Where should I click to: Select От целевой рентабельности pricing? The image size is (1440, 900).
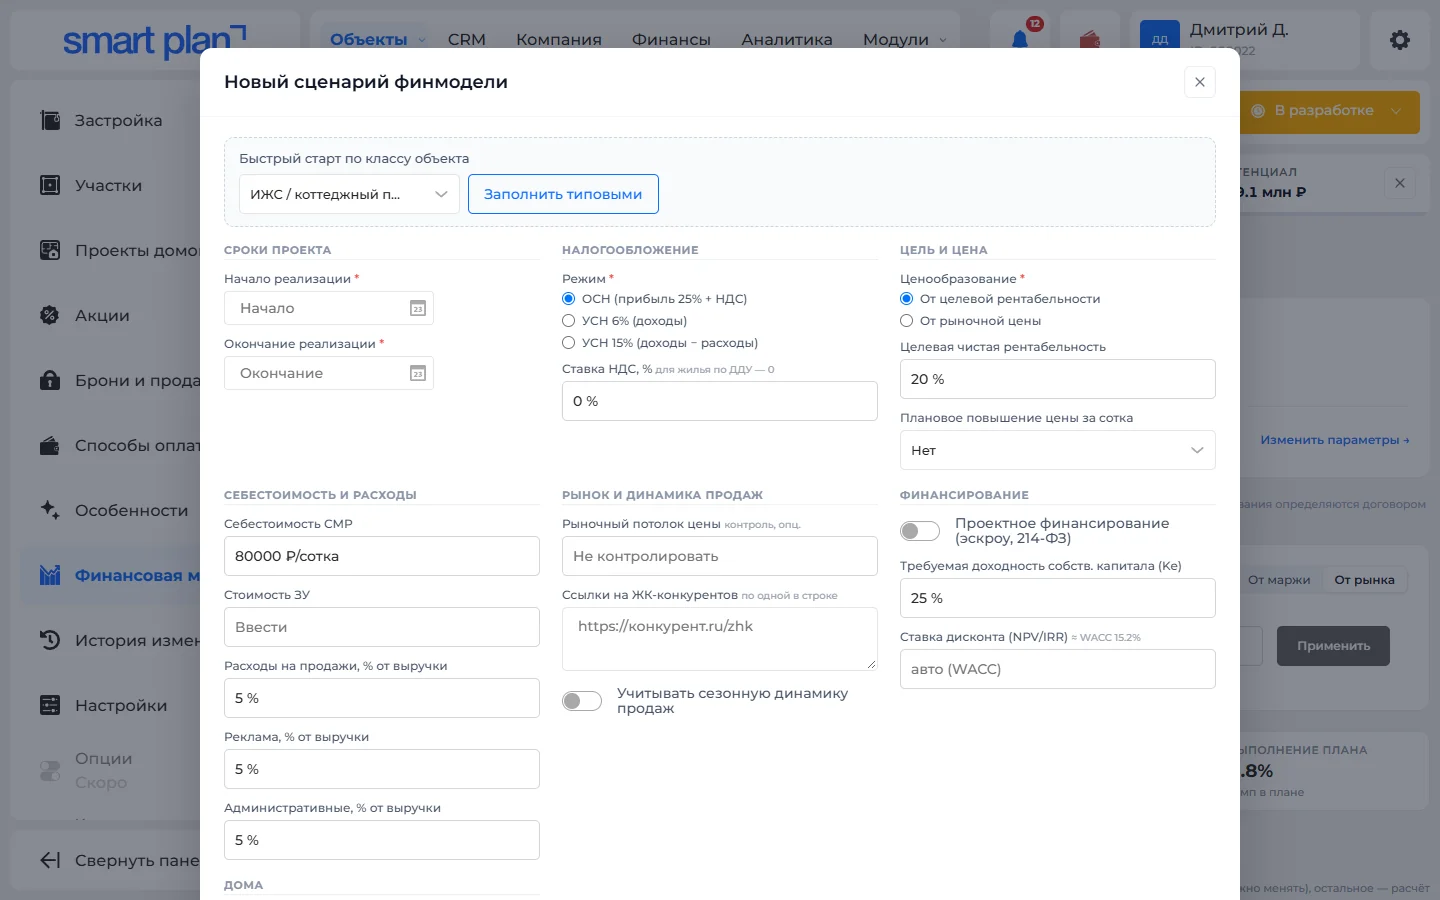pos(906,299)
